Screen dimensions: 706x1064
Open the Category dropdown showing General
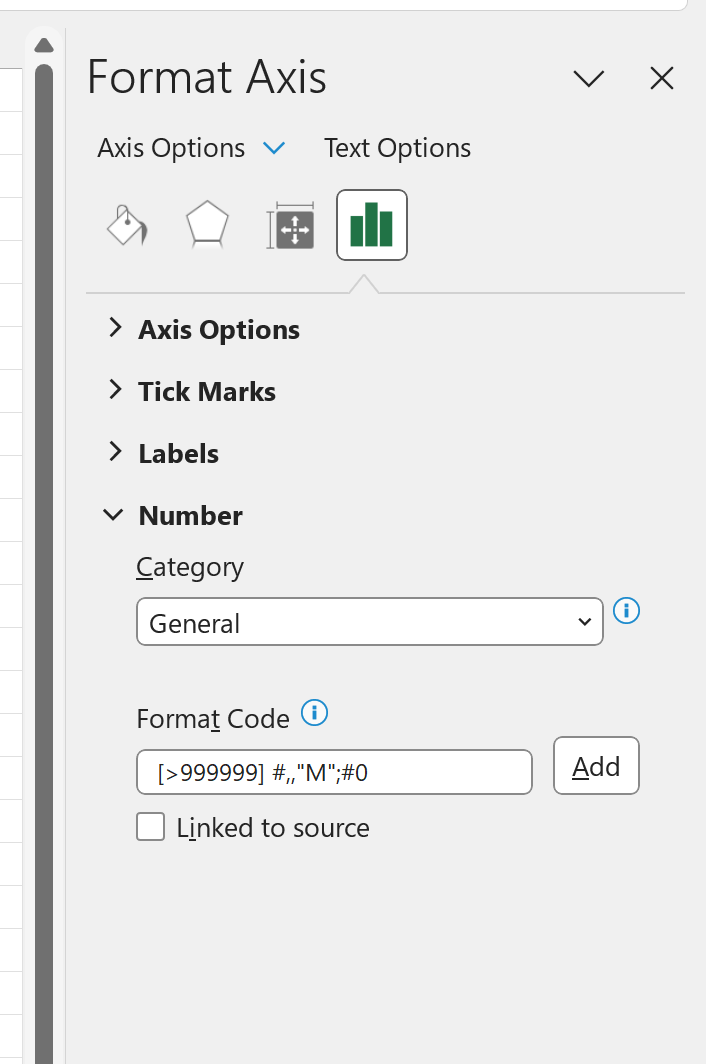click(369, 621)
